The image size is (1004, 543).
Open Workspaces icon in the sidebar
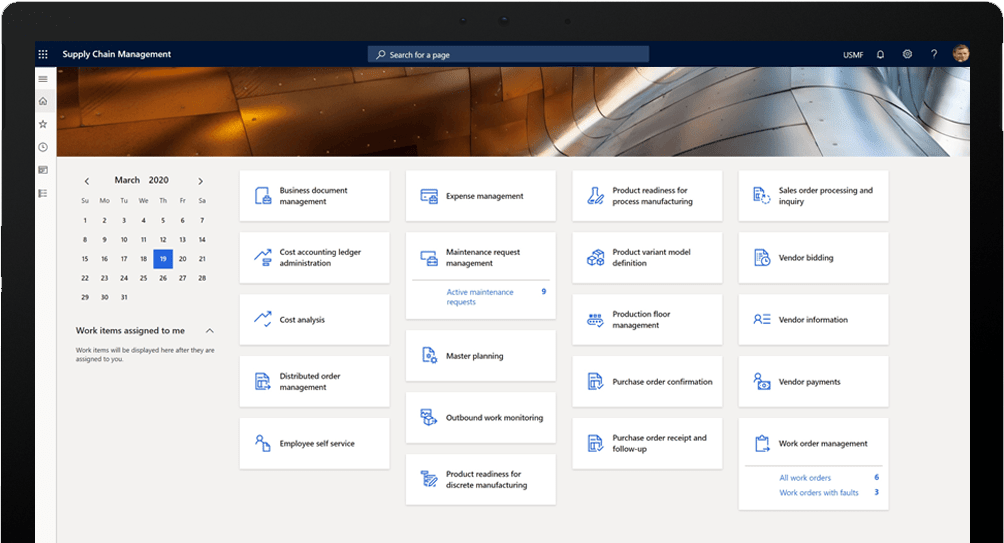(x=43, y=170)
